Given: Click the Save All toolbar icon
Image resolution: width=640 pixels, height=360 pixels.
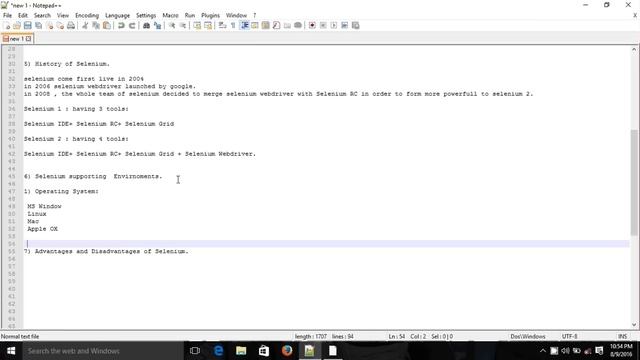Looking at the screenshot, I should (x=38, y=26).
